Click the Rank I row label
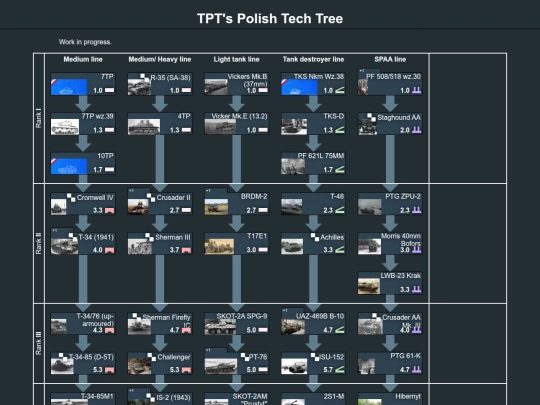Image resolution: width=540 pixels, height=405 pixels. pyautogui.click(x=39, y=118)
